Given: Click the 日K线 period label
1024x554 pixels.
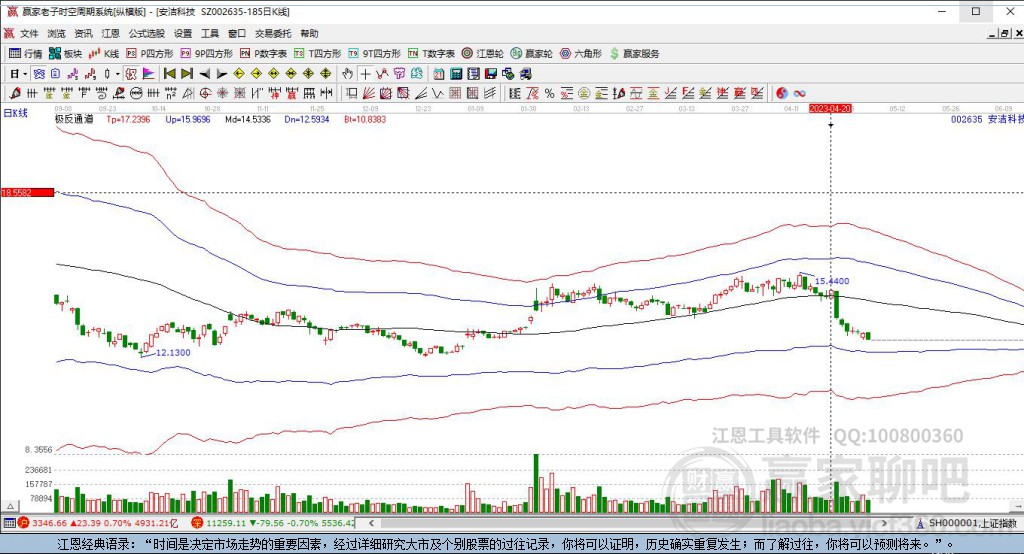Looking at the screenshot, I should pos(16,113).
